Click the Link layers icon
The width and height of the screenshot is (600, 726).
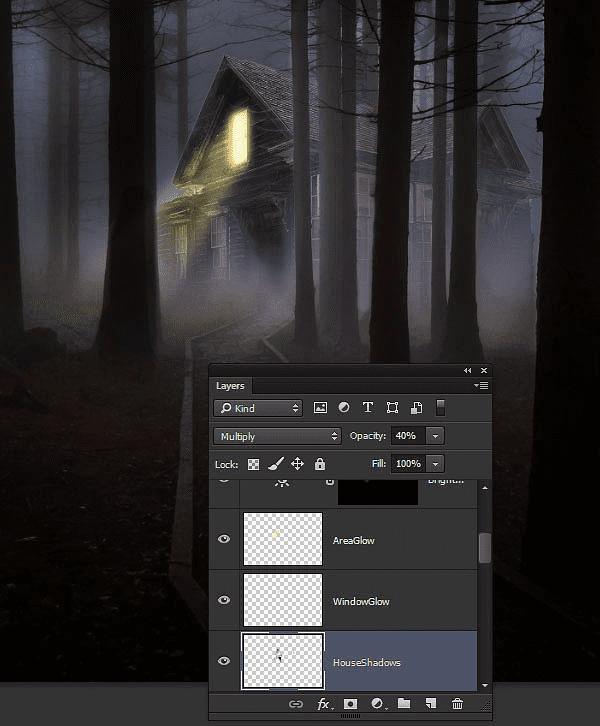click(x=296, y=704)
